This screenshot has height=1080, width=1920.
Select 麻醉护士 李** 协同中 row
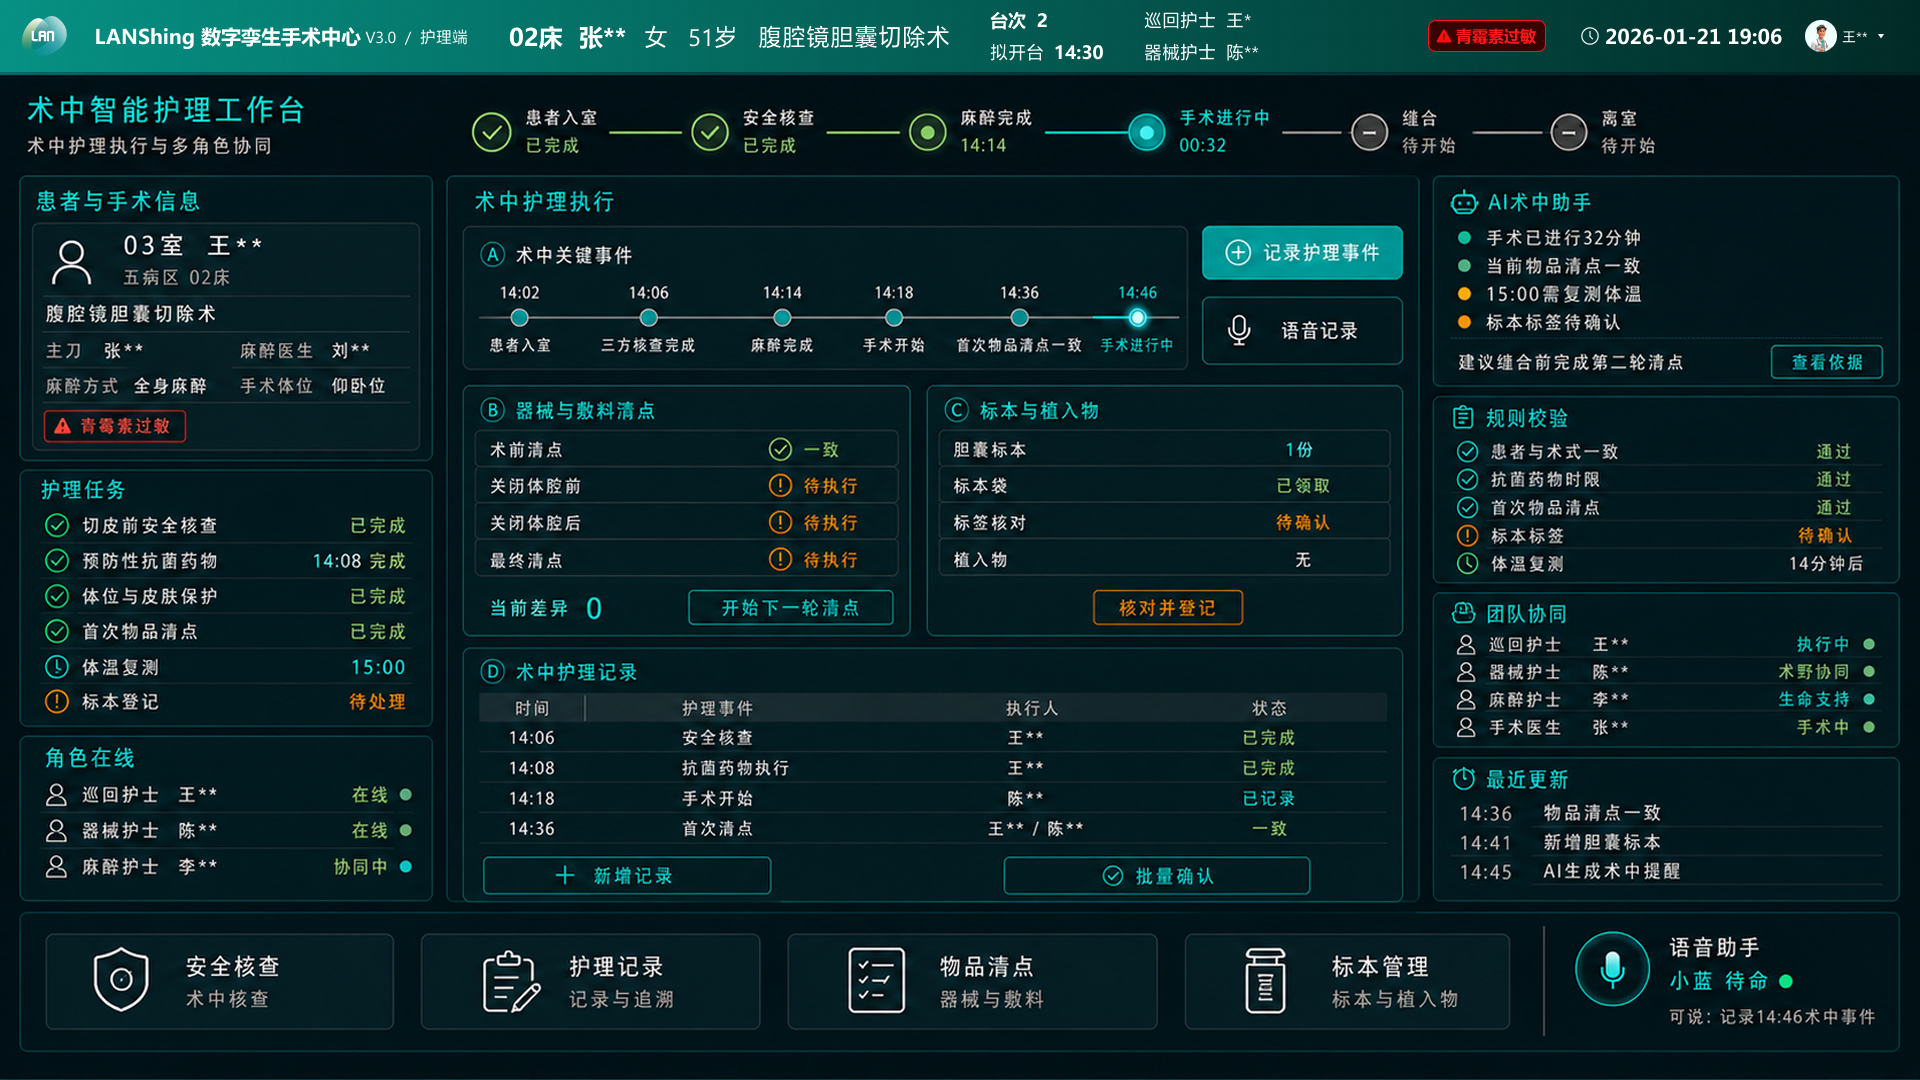[x=228, y=867]
